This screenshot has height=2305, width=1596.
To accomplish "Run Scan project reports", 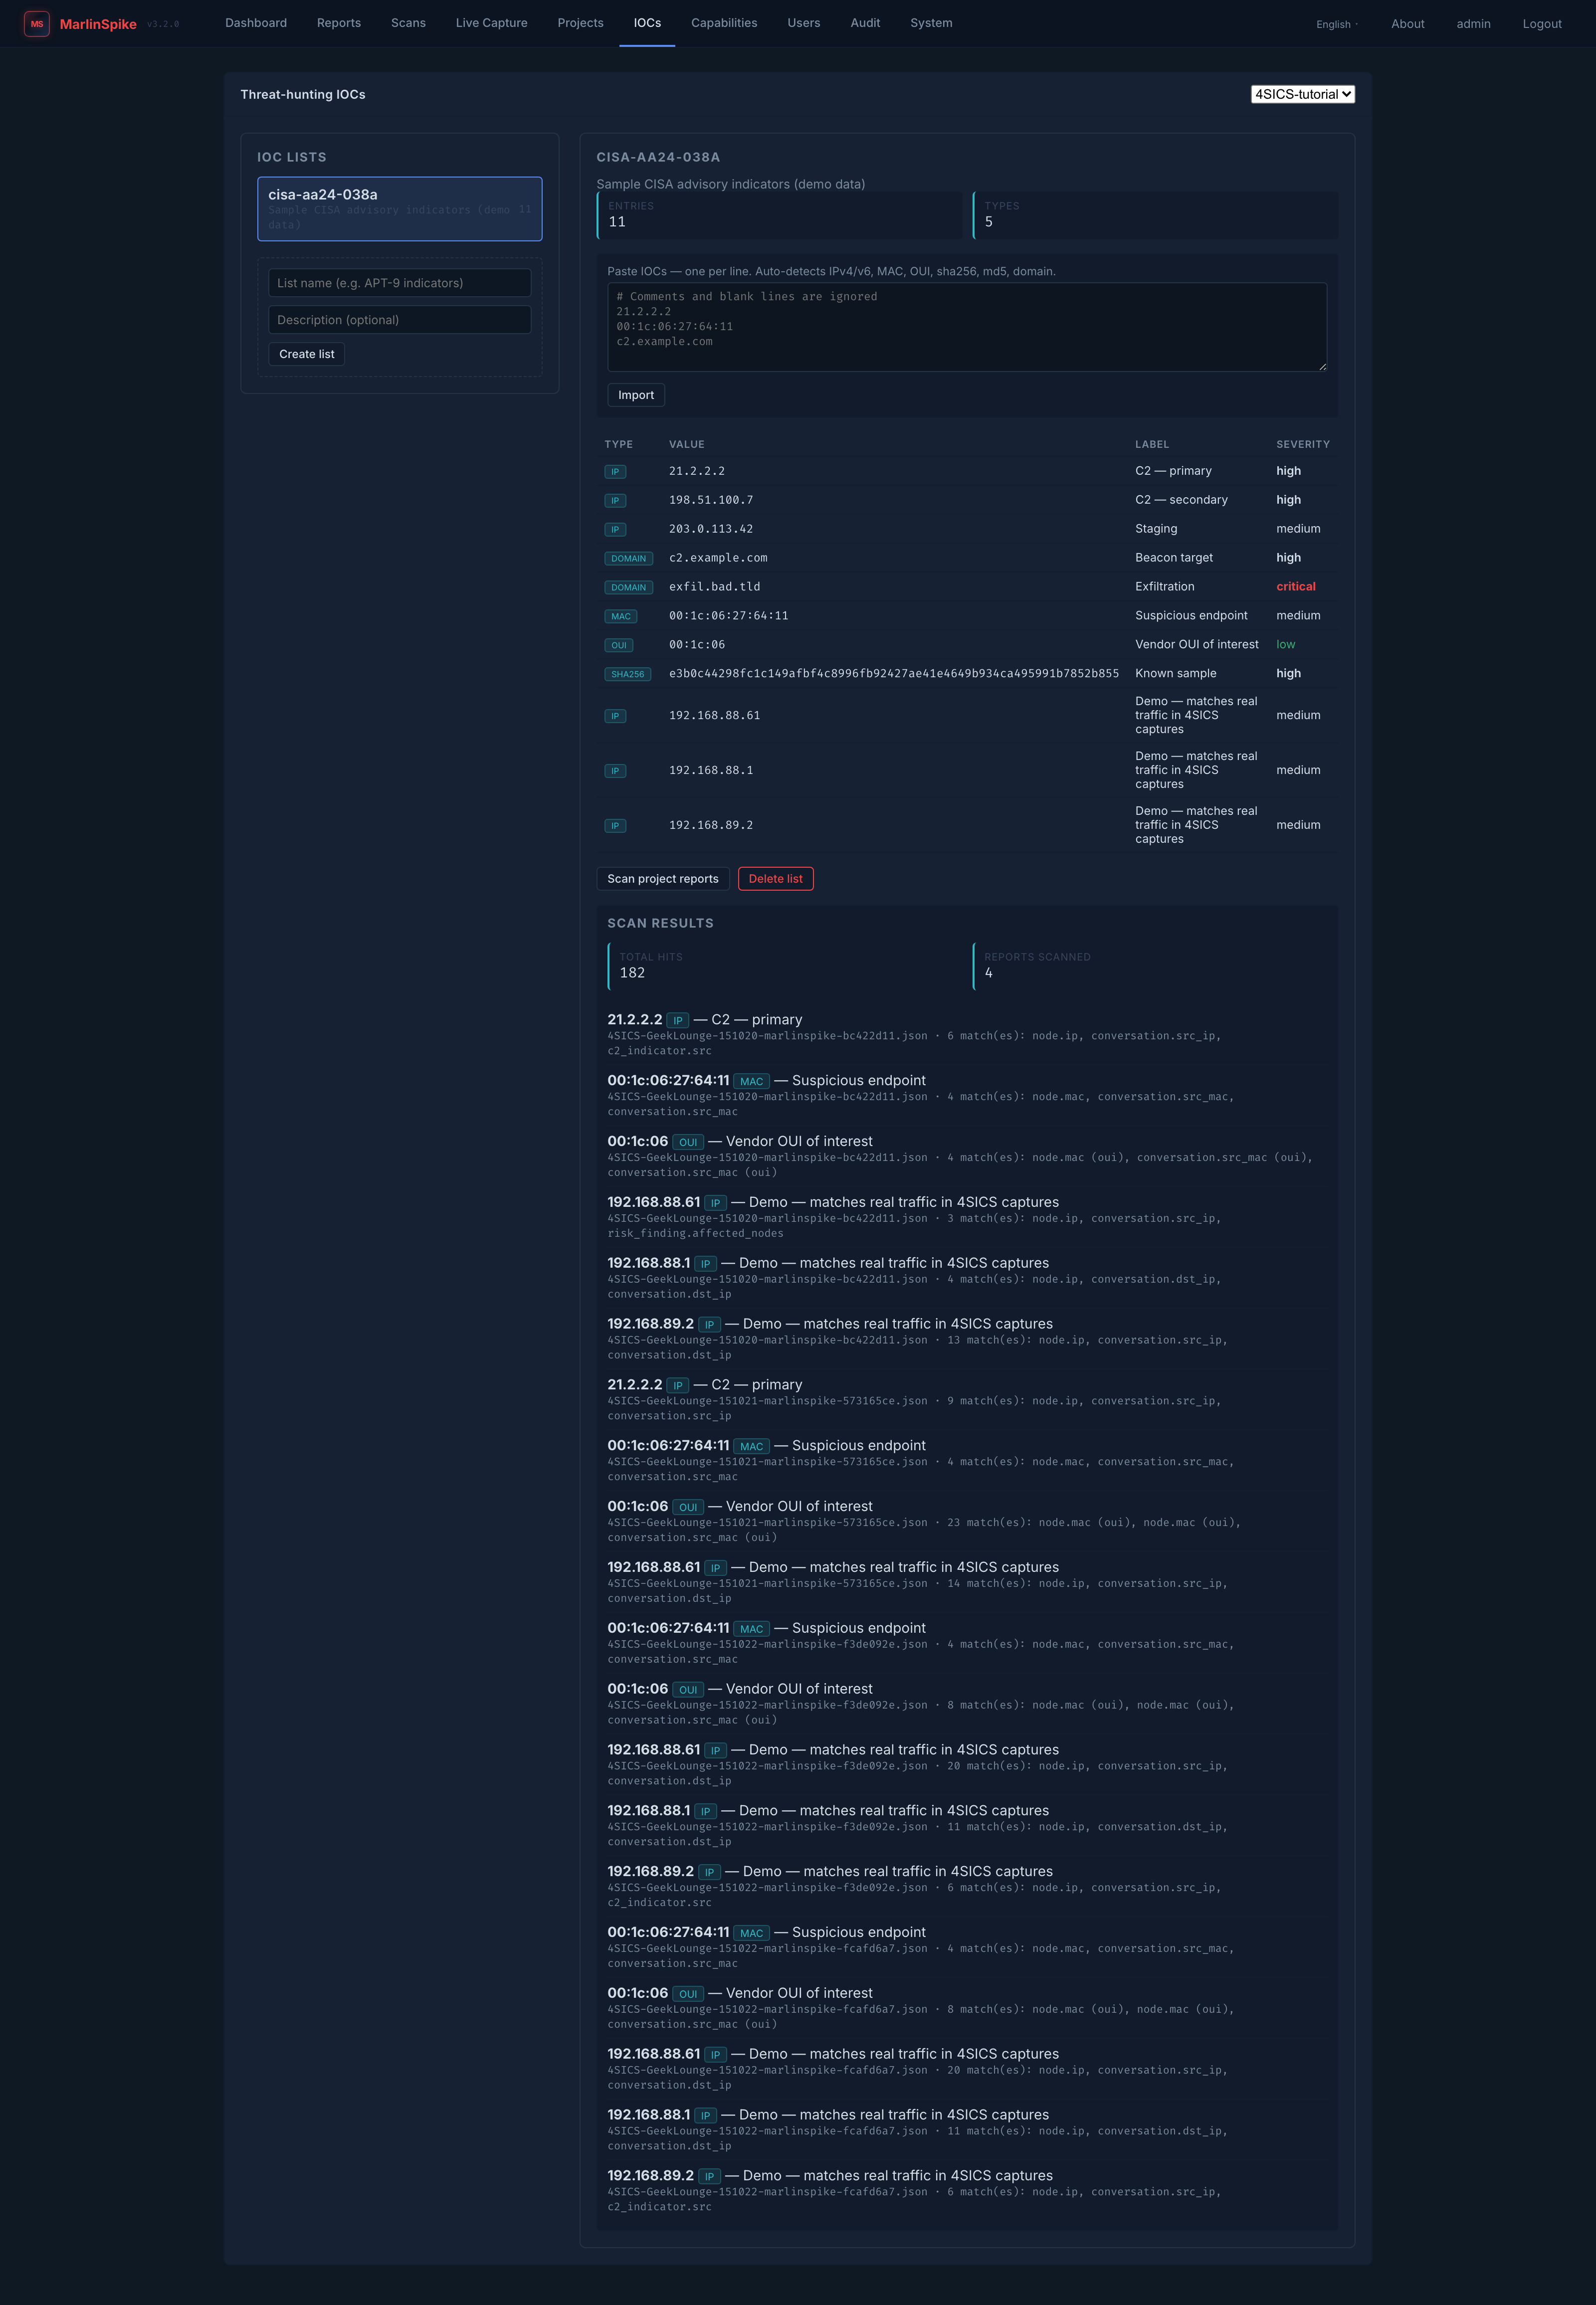I will coord(663,879).
